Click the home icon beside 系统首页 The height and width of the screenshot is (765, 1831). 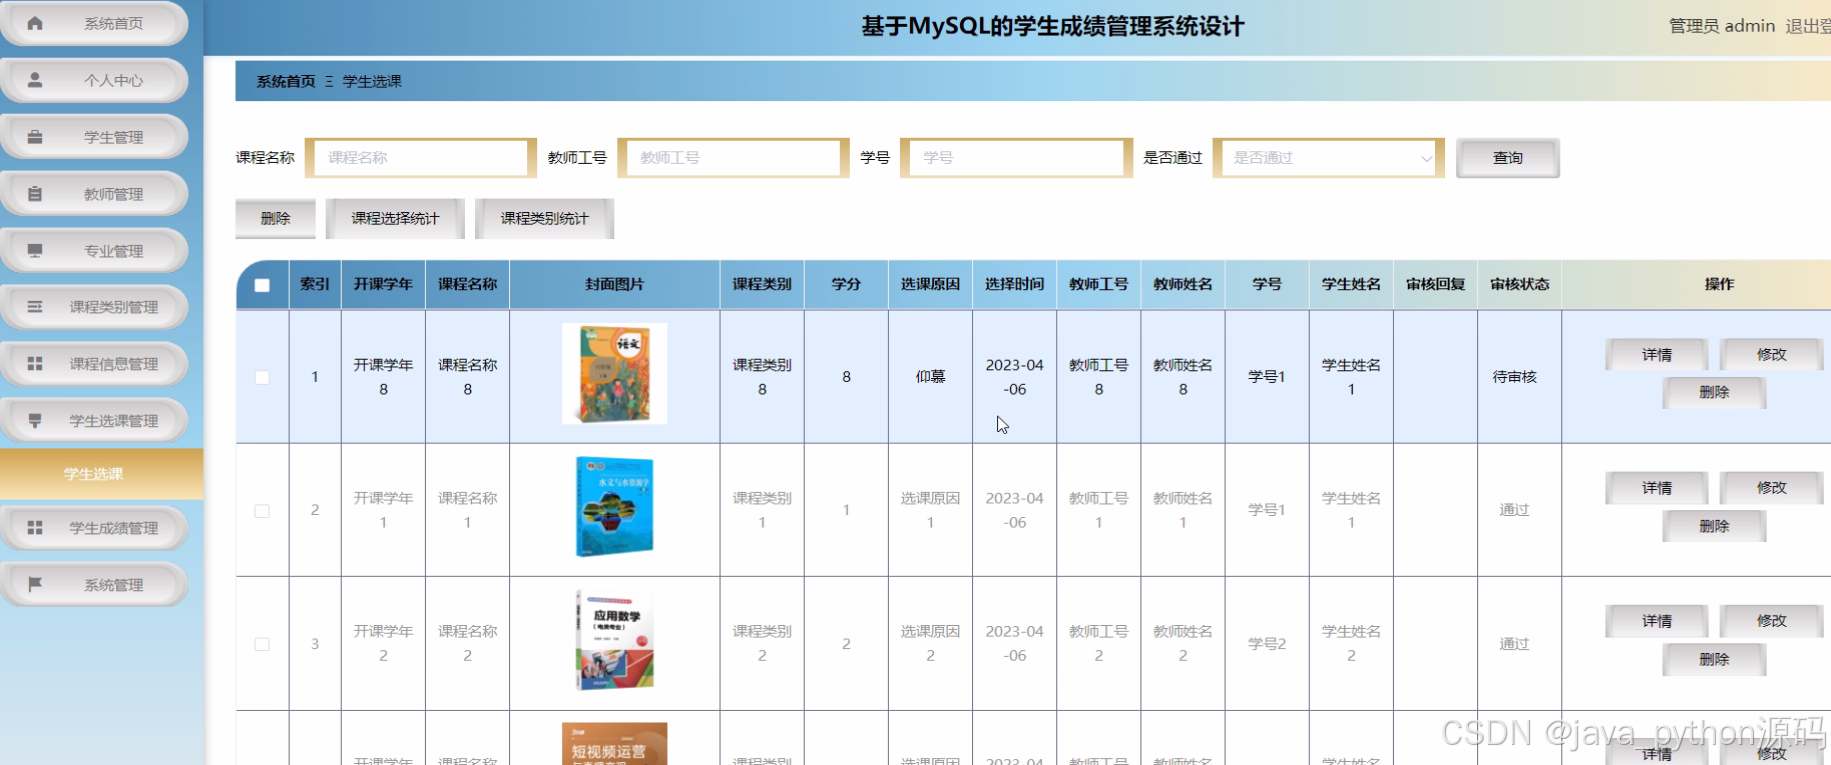tap(35, 23)
